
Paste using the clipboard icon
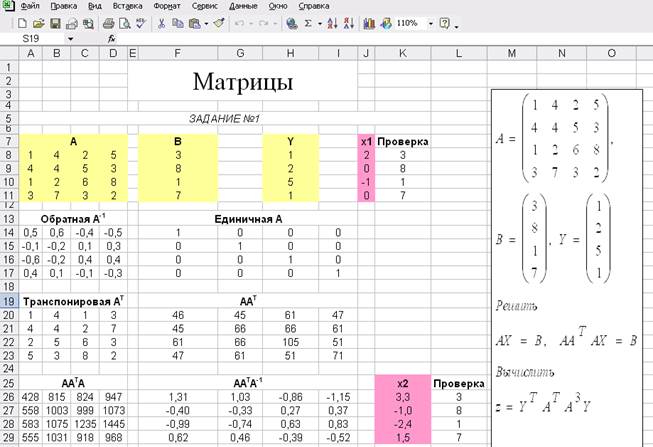pos(194,23)
